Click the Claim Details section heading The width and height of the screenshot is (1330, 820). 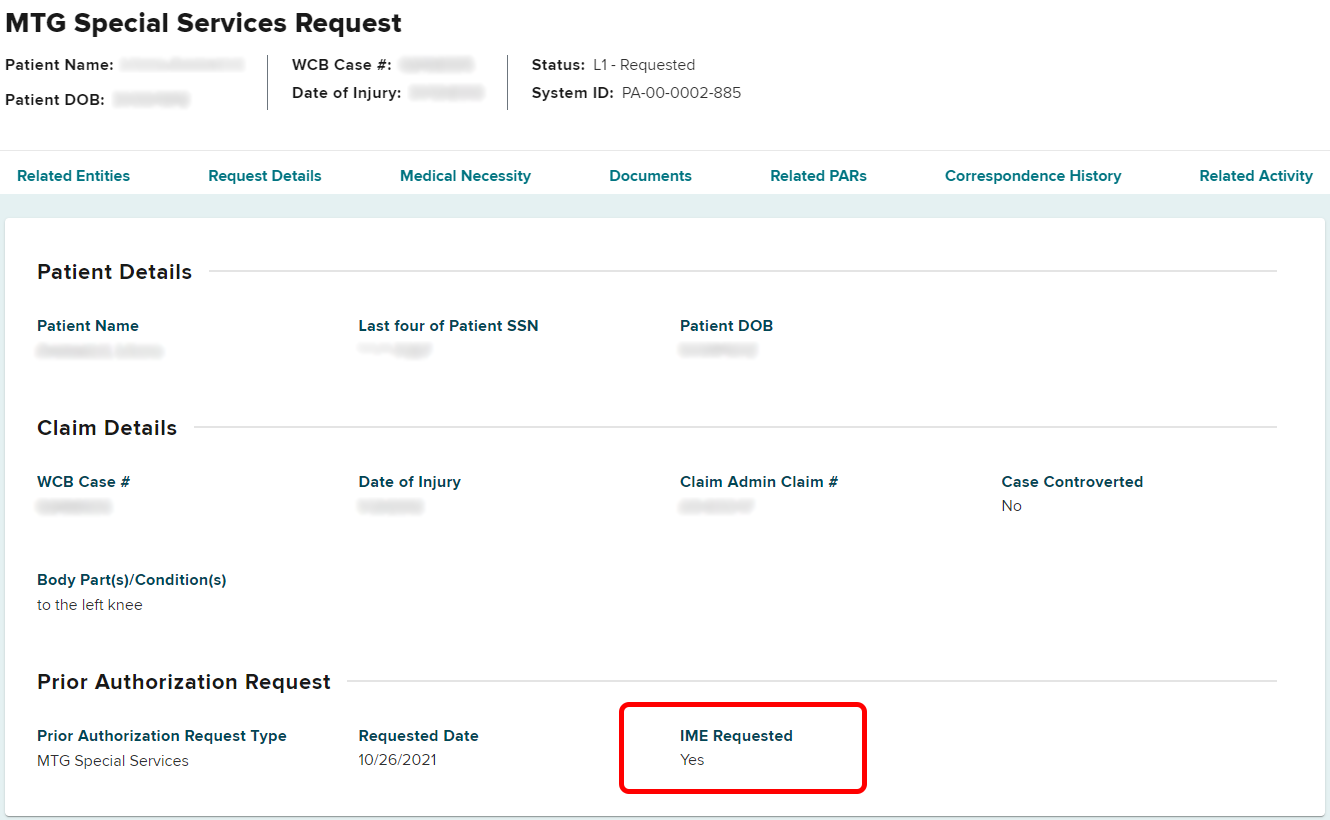(x=107, y=428)
